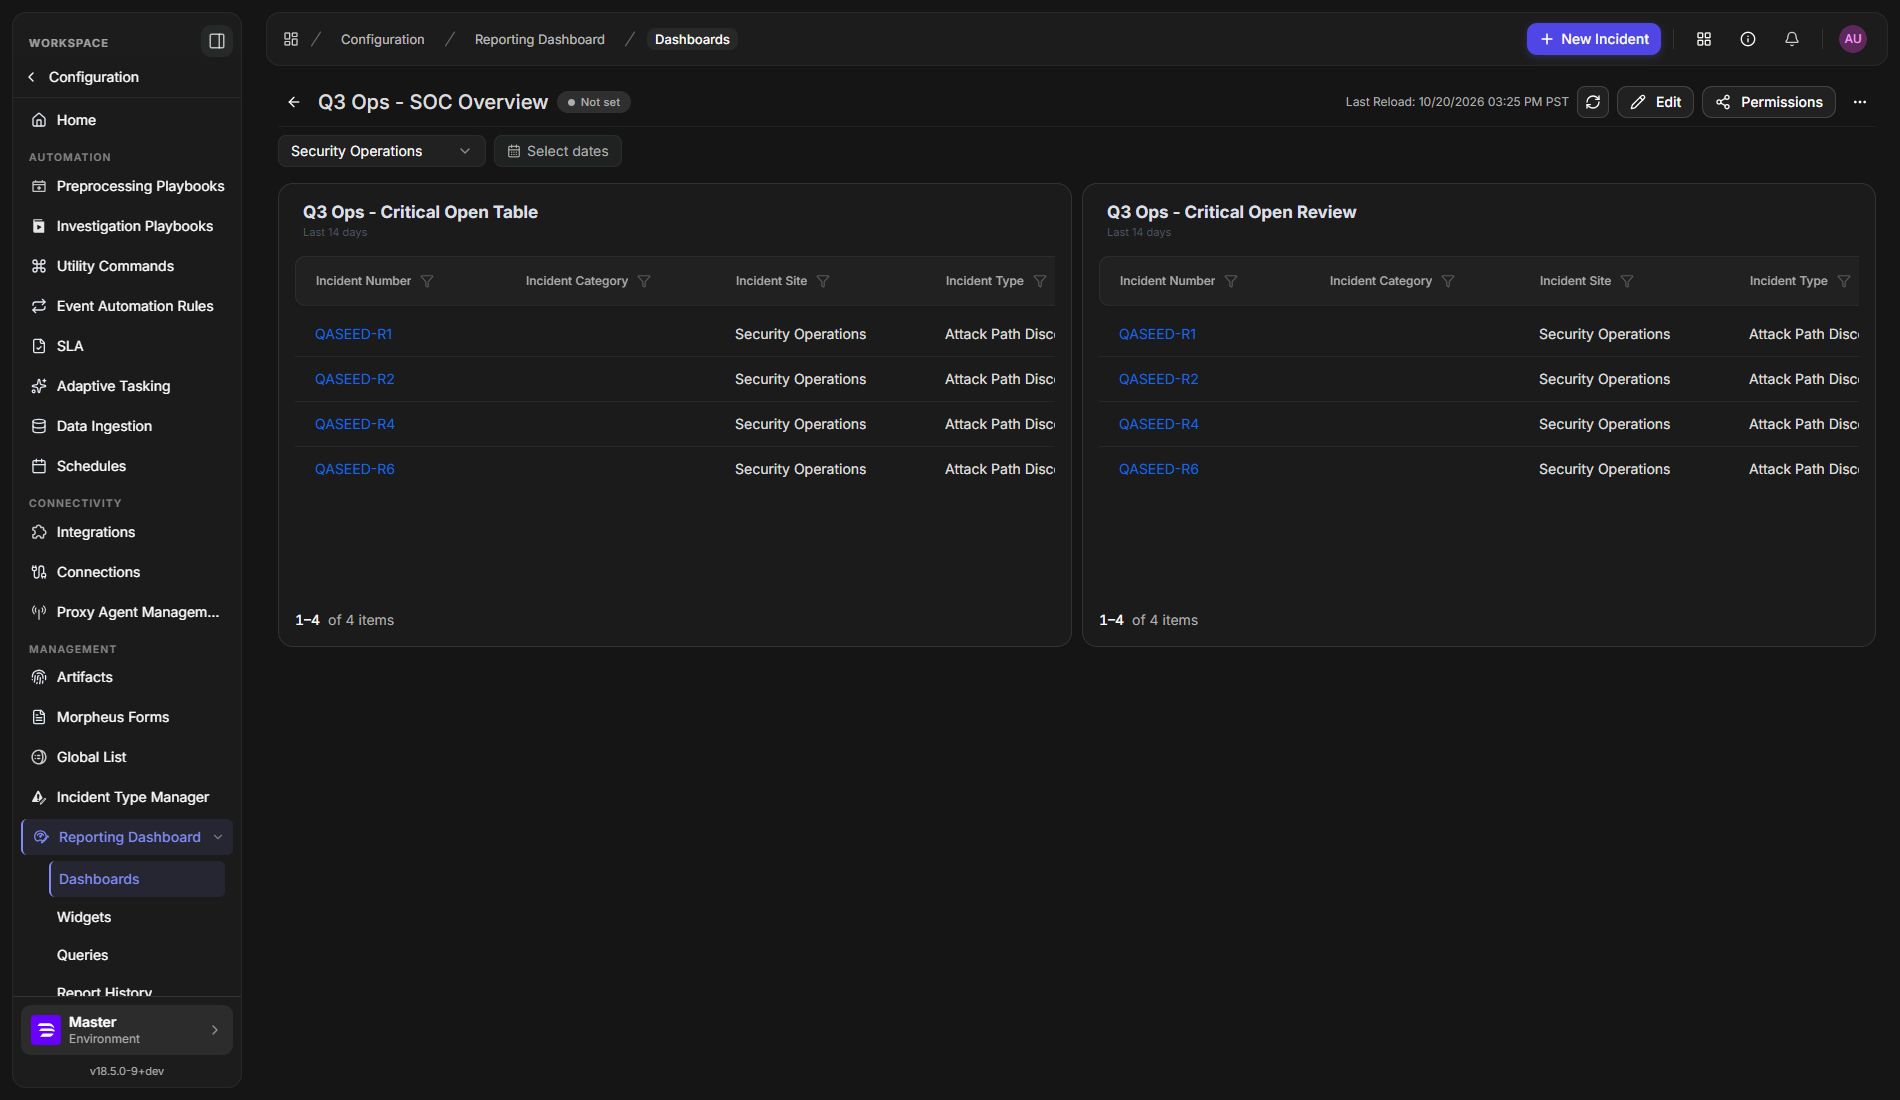Screen dimensions: 1900x1100
Task: Filter Incident Site in Critical Open Review
Action: point(1627,281)
